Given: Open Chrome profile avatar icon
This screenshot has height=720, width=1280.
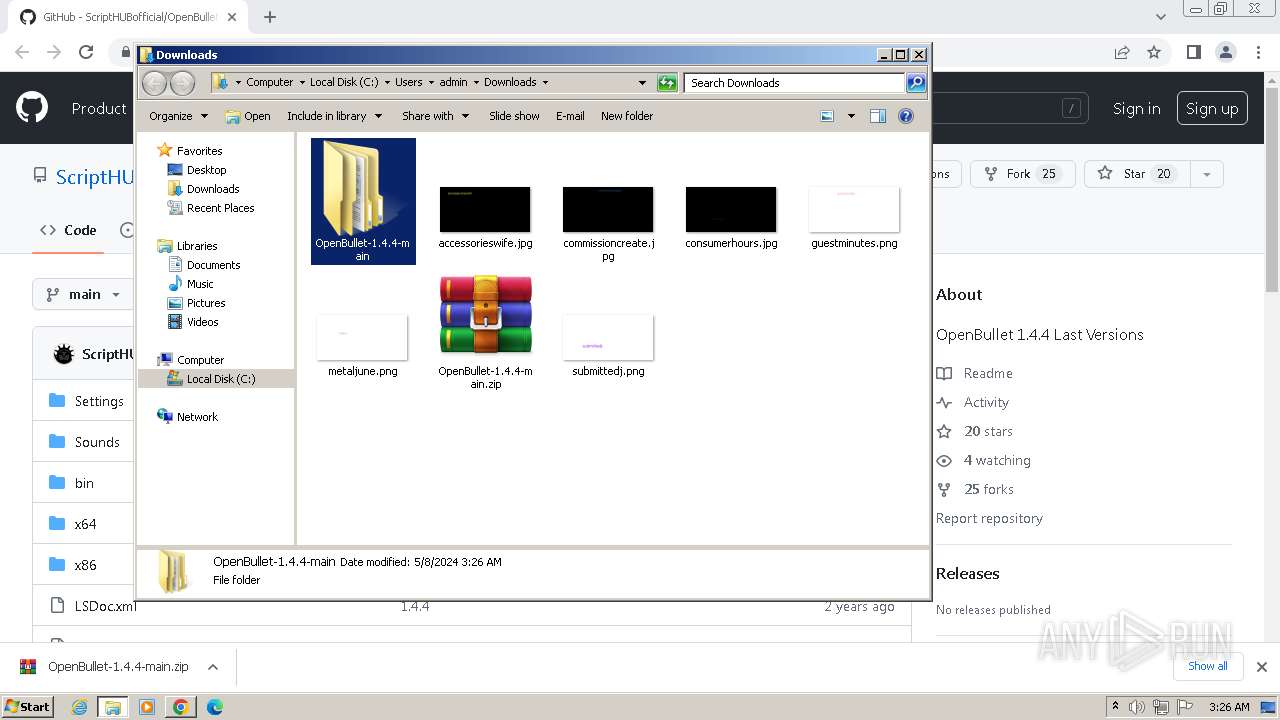Looking at the screenshot, I should coord(1226,52).
